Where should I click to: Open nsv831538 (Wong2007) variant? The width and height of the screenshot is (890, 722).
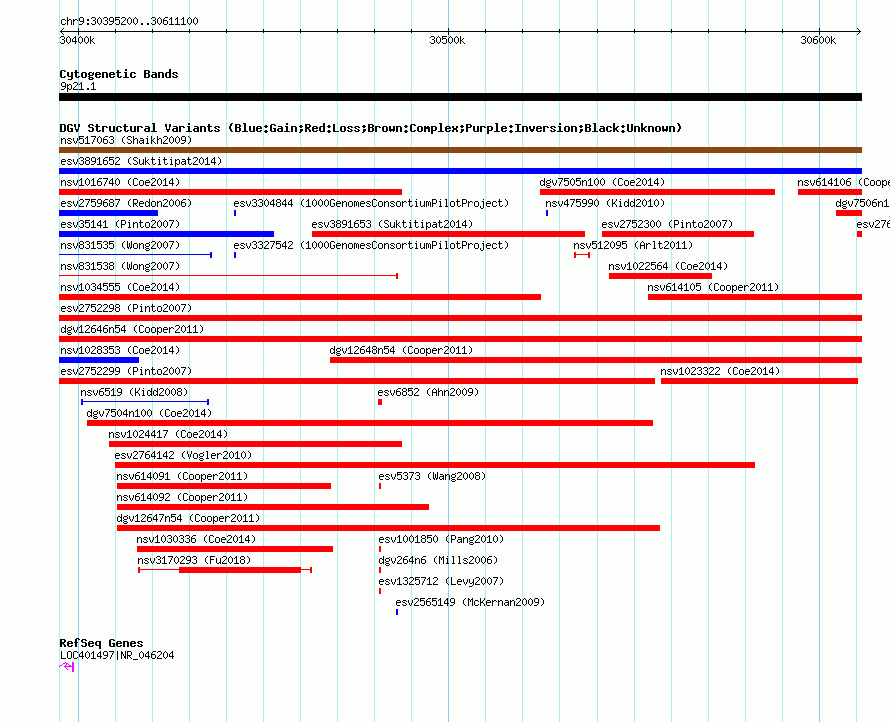120,266
